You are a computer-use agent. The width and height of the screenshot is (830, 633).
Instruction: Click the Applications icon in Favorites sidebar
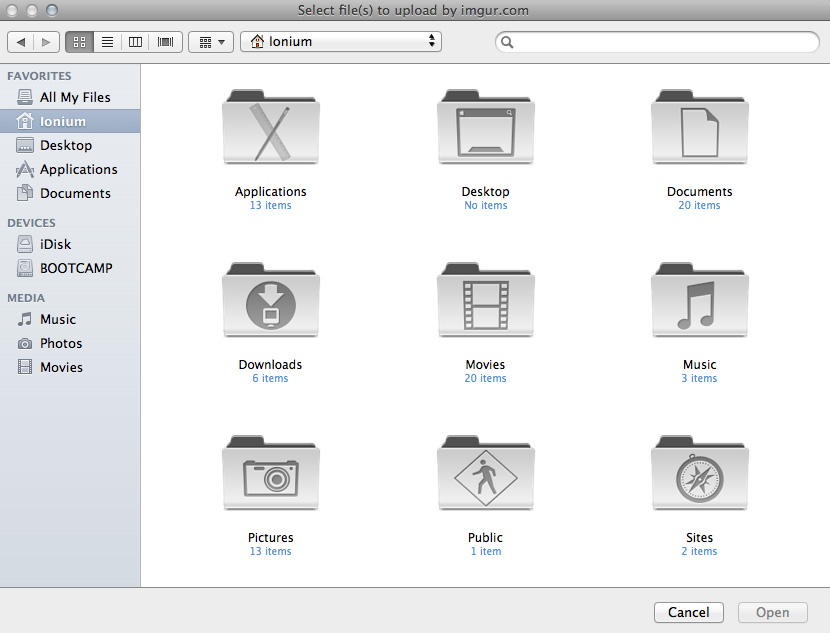[25, 169]
